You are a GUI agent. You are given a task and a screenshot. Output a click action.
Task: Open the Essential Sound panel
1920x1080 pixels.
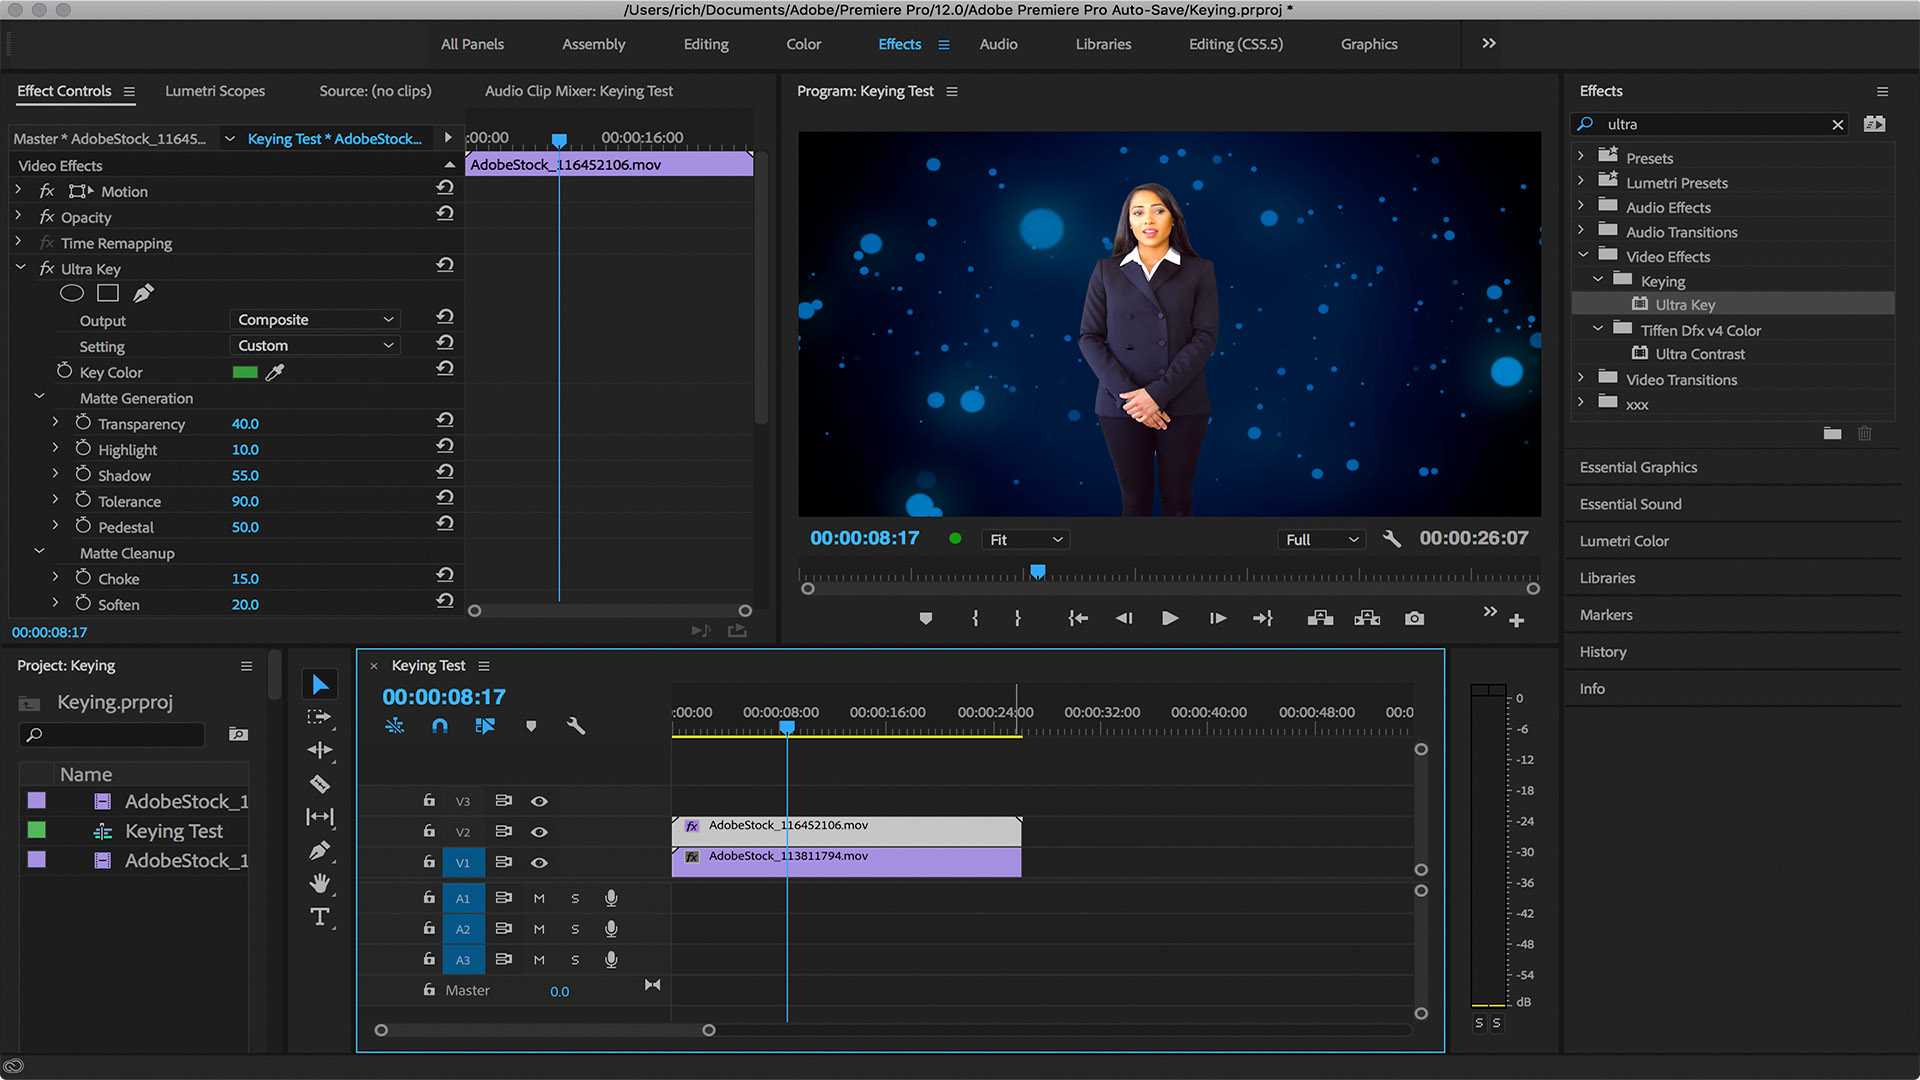1630,504
